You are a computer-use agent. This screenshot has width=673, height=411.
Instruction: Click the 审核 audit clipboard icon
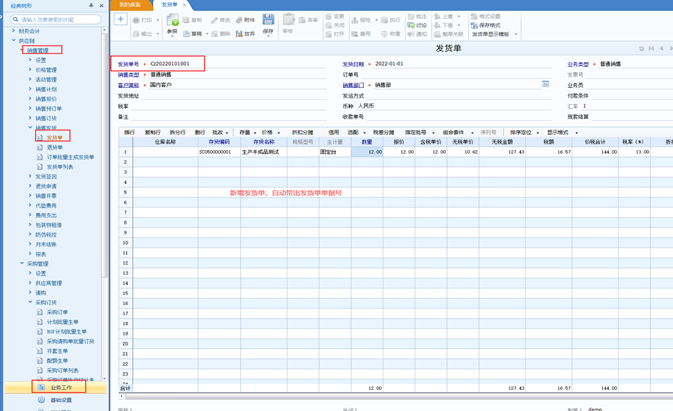click(x=288, y=20)
